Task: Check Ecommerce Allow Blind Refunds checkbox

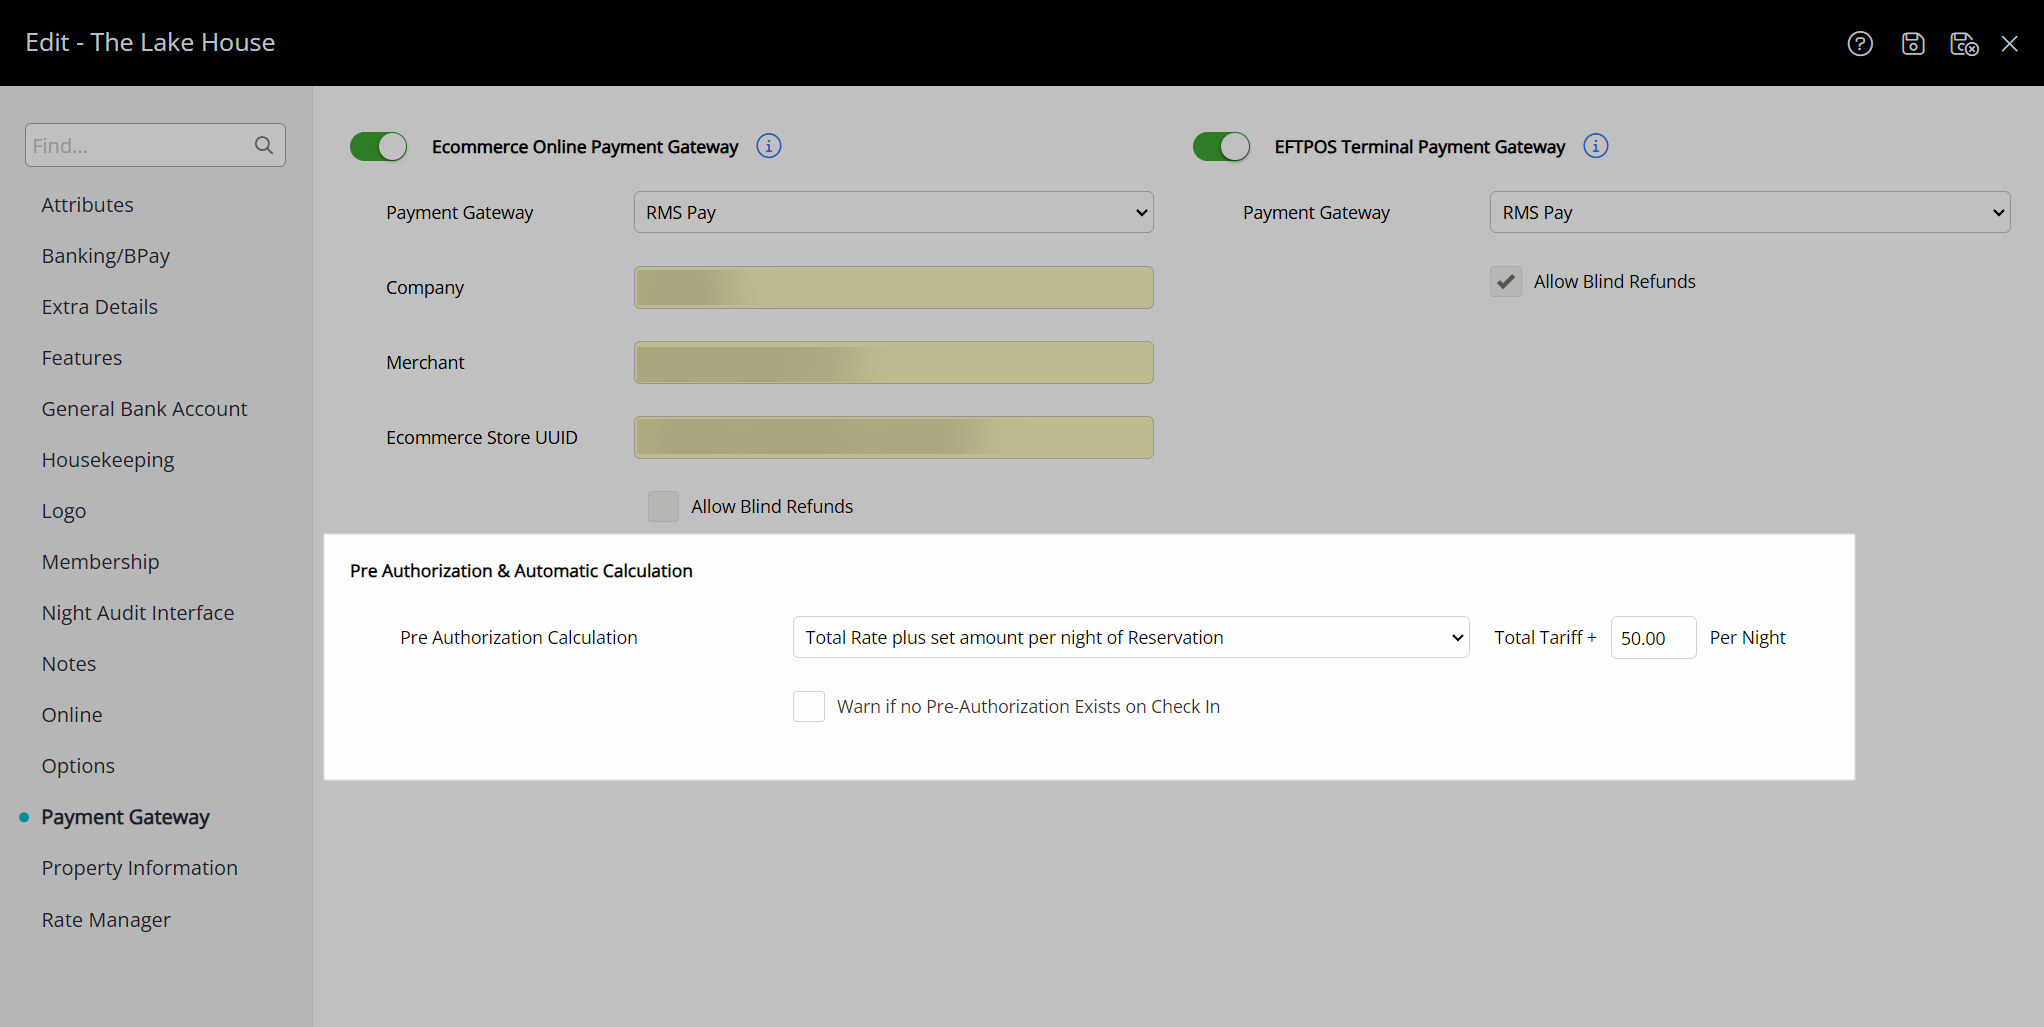Action: click(663, 506)
